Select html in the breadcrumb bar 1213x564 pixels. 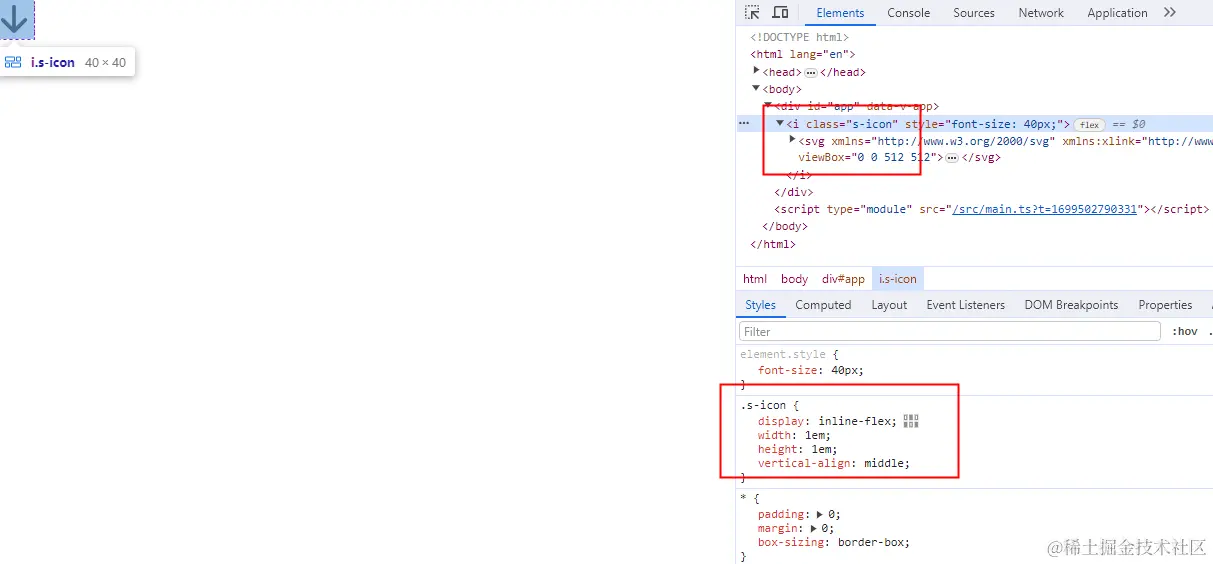pyautogui.click(x=755, y=279)
